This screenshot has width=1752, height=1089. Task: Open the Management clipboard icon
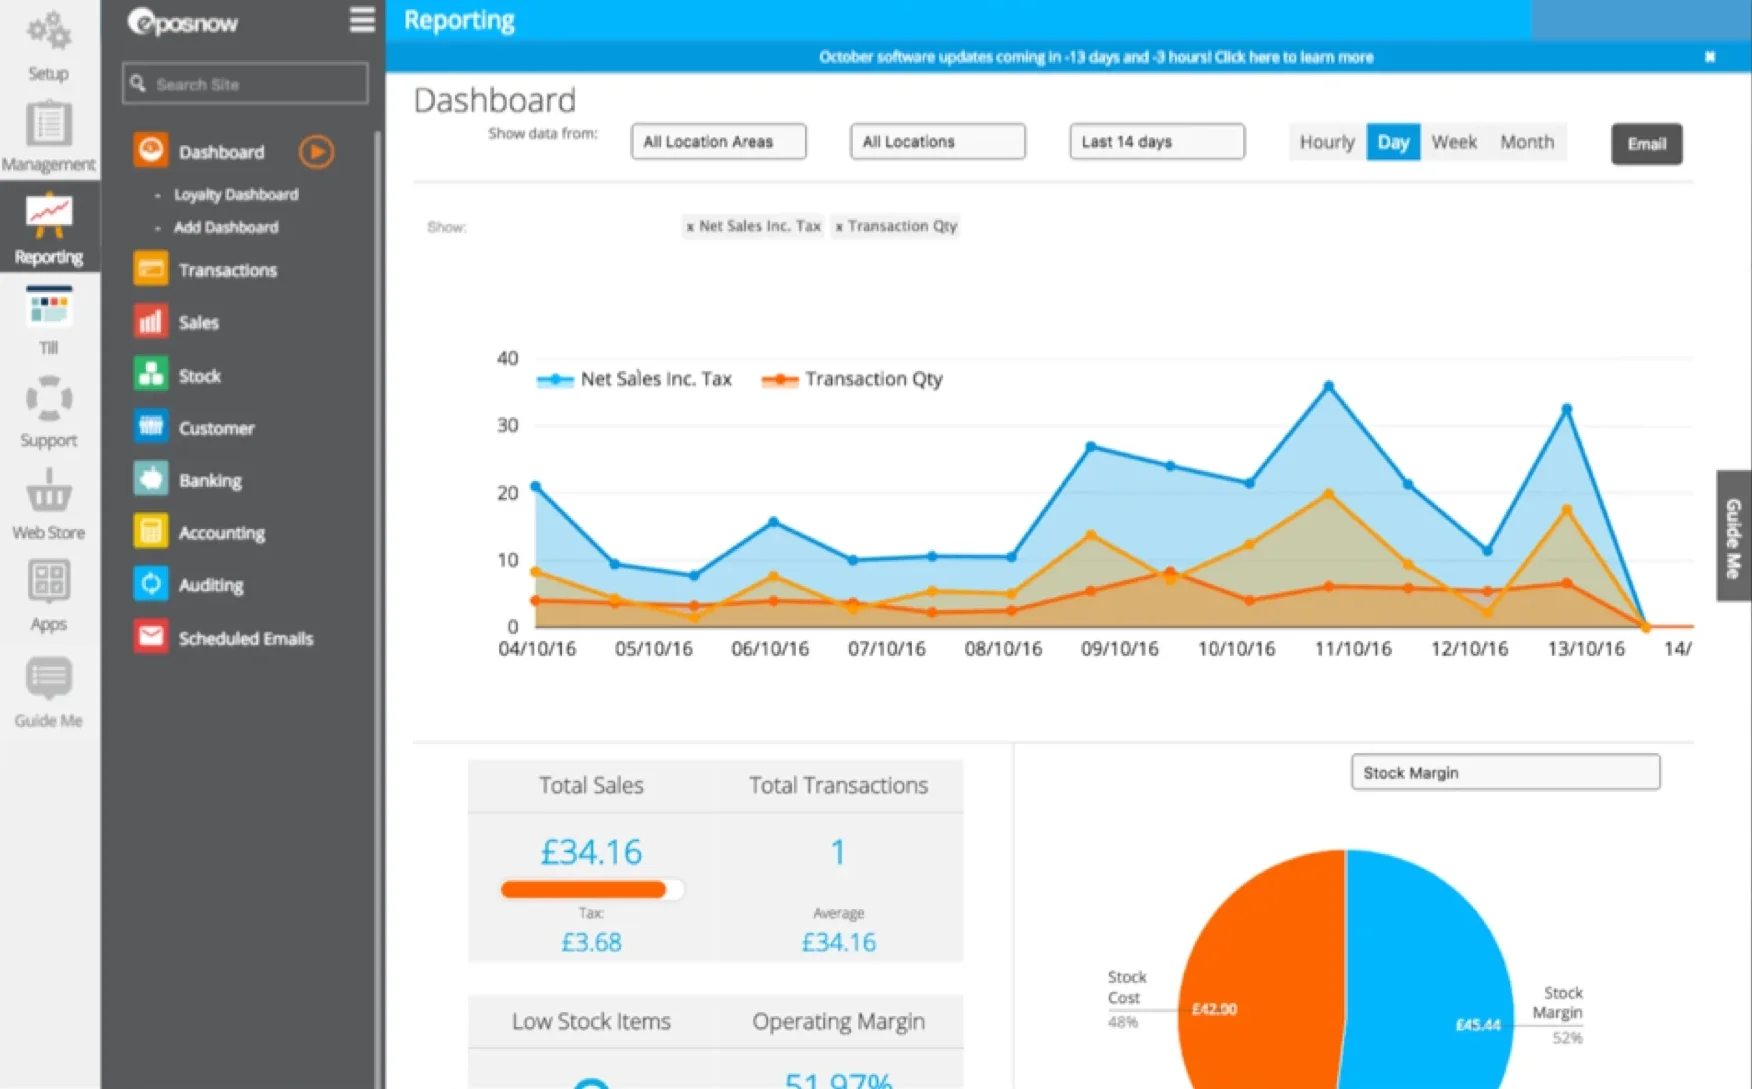click(x=48, y=125)
